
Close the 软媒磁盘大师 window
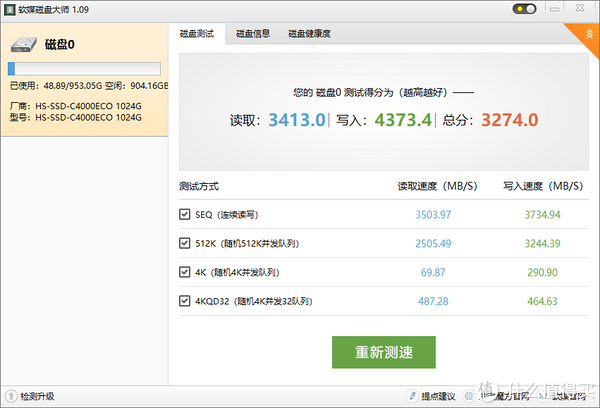tap(580, 8)
